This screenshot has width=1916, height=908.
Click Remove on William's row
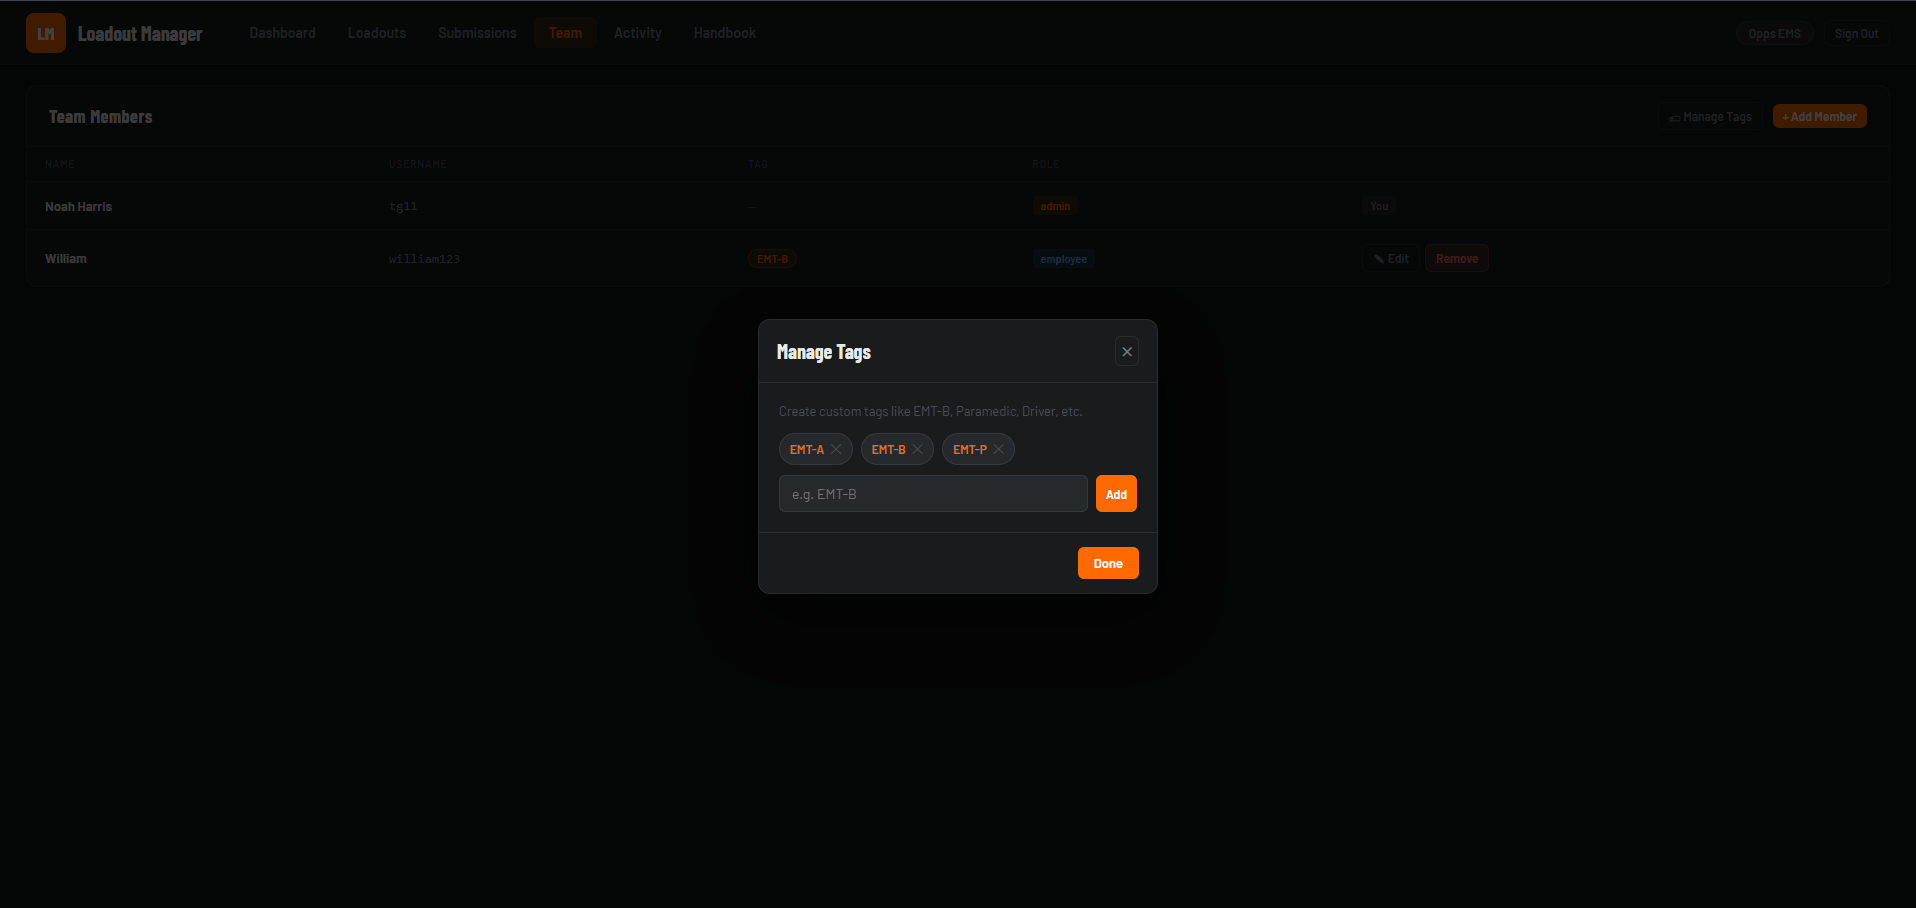click(x=1456, y=258)
